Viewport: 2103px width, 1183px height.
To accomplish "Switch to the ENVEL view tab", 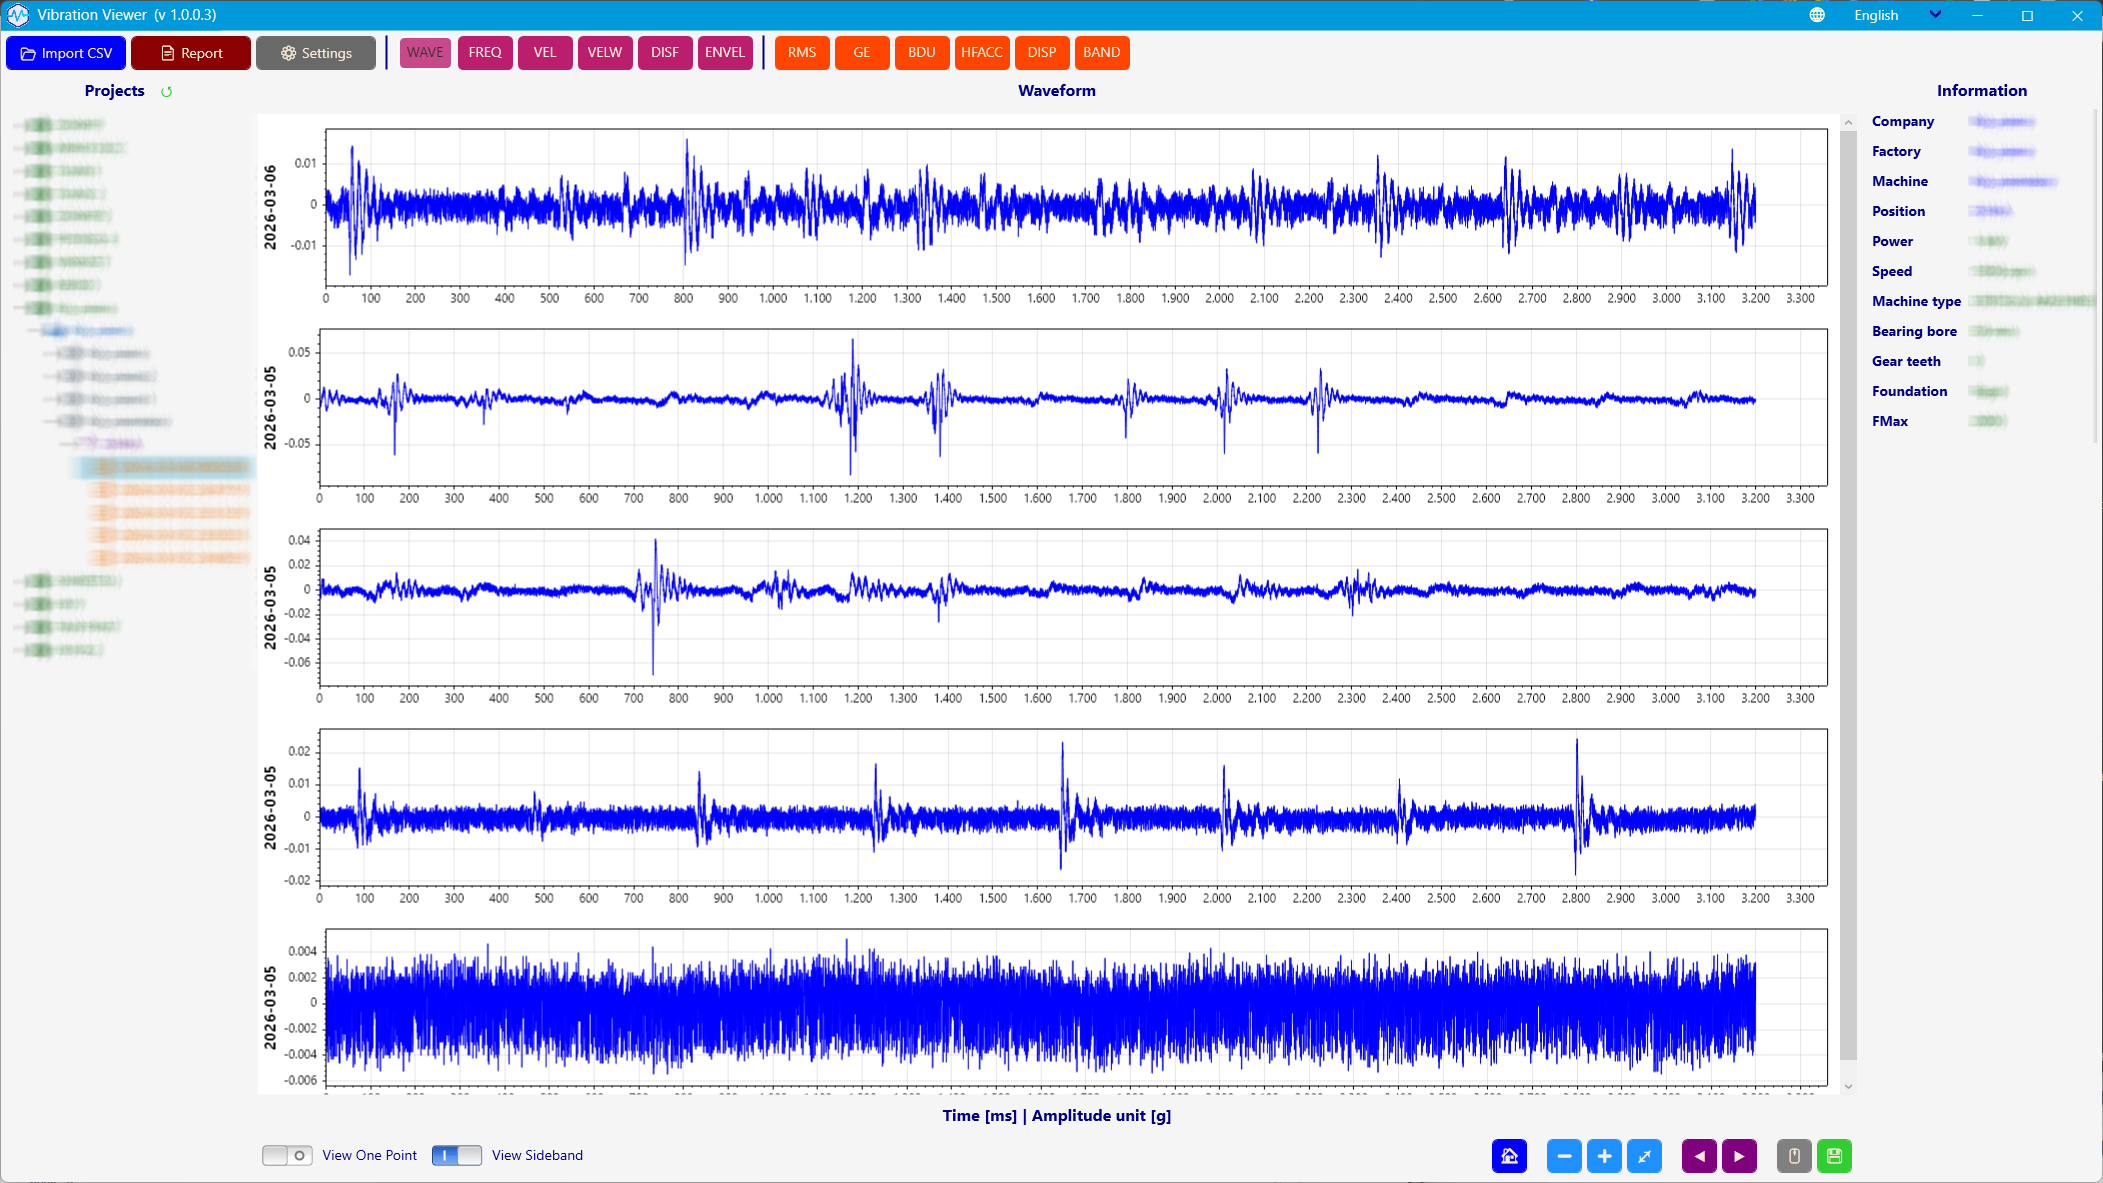I will [724, 53].
